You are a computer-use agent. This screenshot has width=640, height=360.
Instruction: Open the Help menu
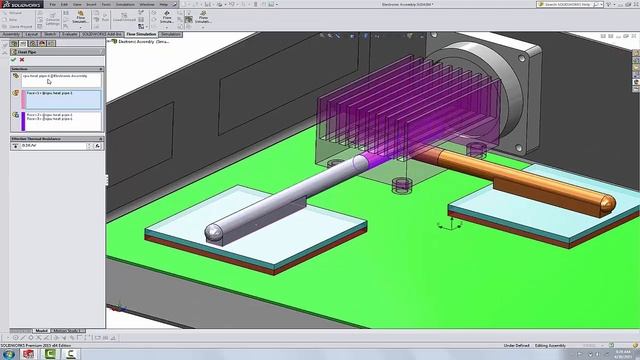click(164, 4)
